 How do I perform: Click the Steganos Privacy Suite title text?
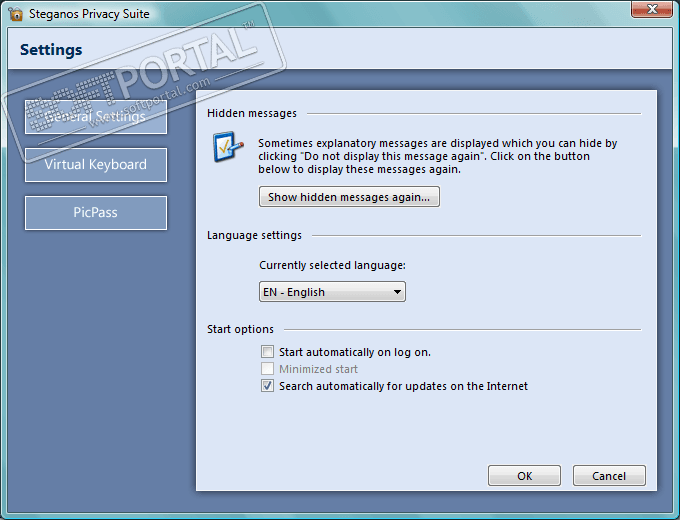tap(90, 14)
